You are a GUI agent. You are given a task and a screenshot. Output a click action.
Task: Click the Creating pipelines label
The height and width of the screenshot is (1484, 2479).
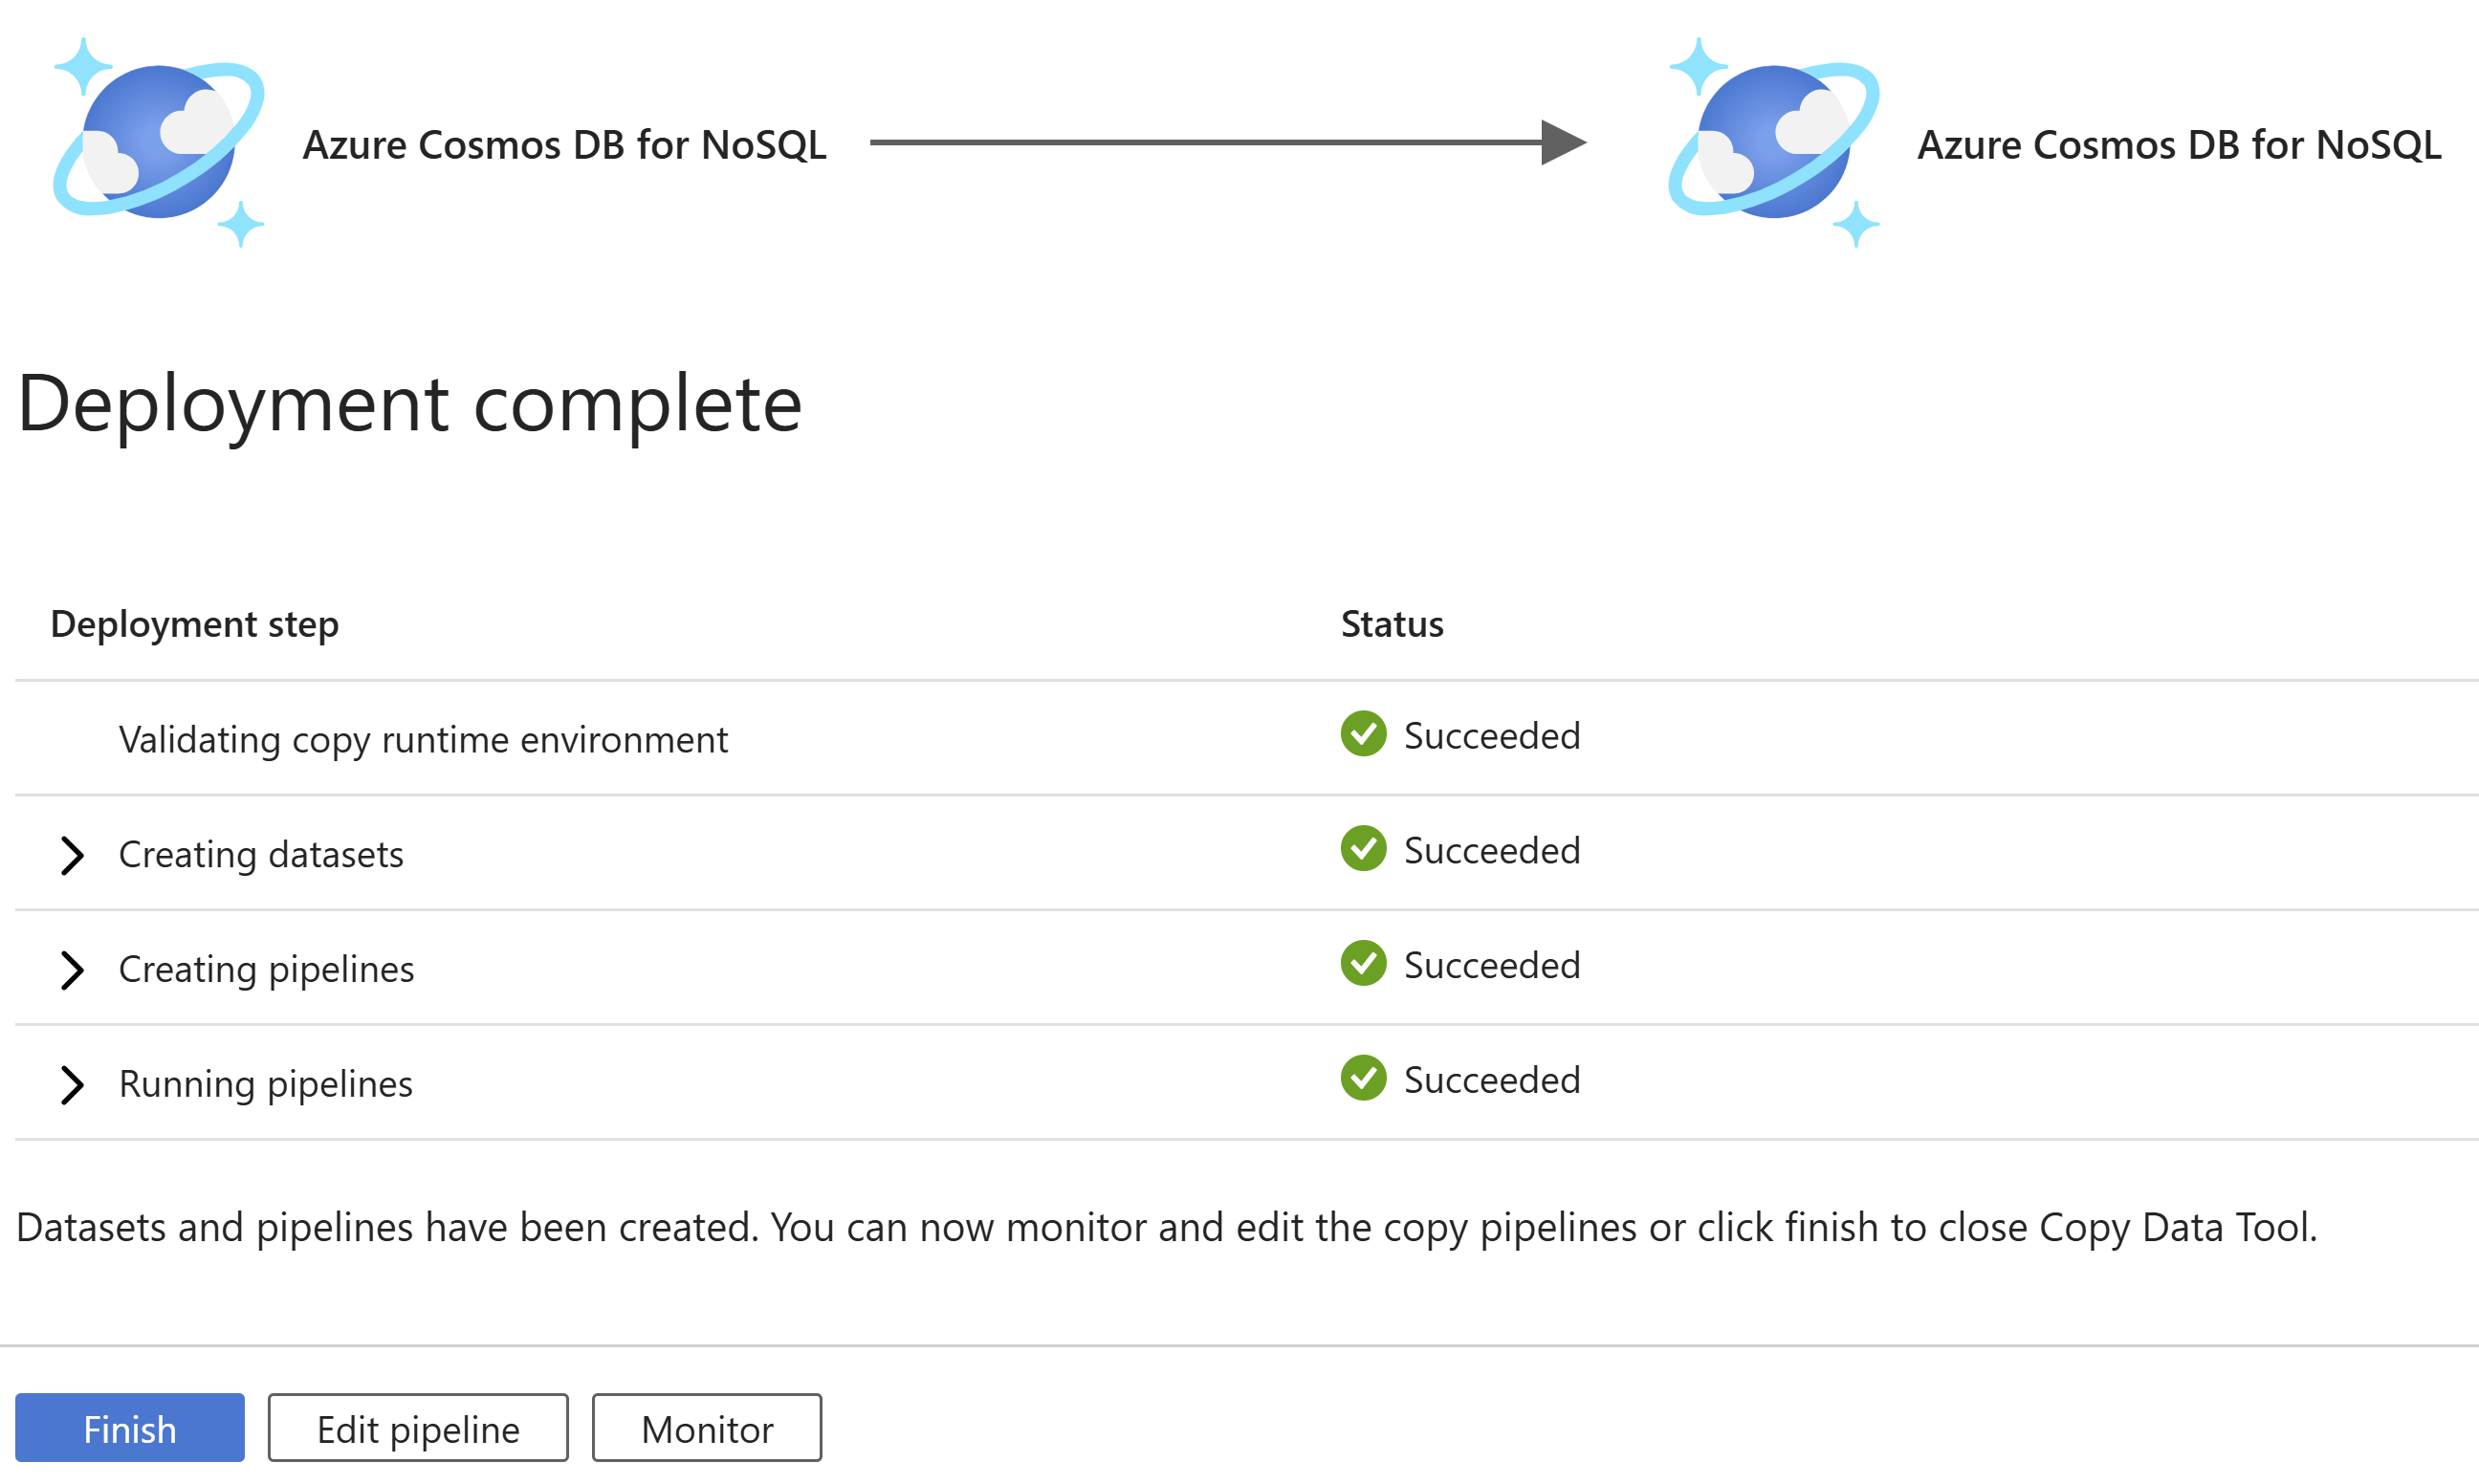pos(266,970)
